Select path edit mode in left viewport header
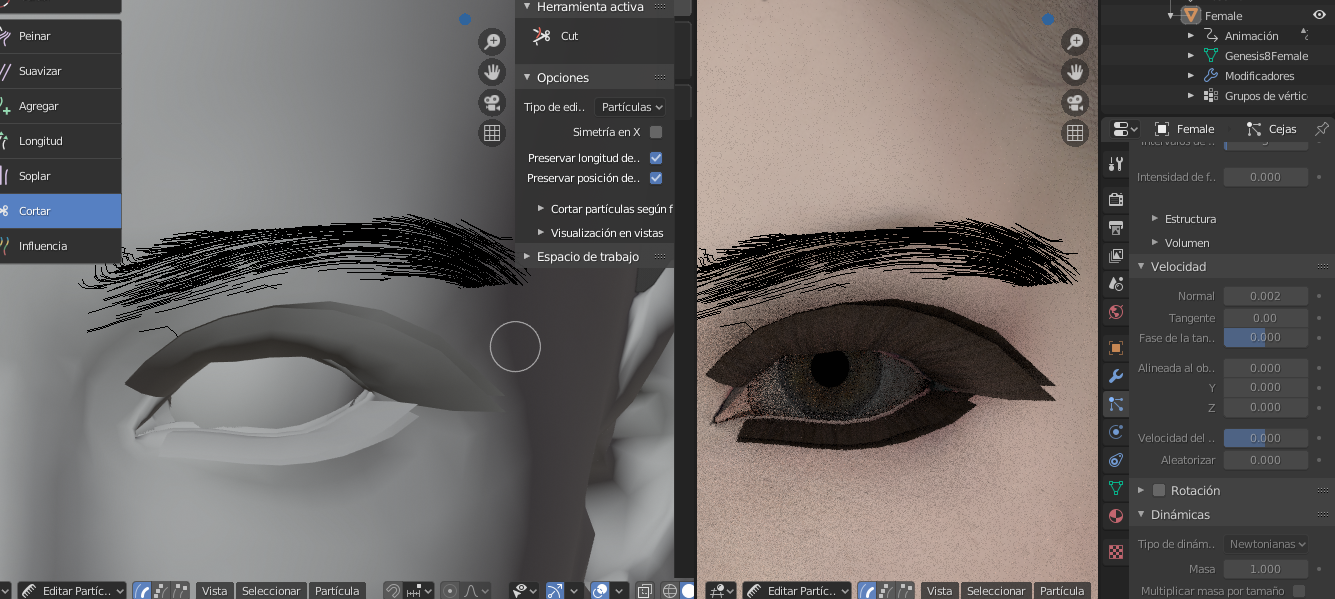1335x599 pixels. pos(142,591)
